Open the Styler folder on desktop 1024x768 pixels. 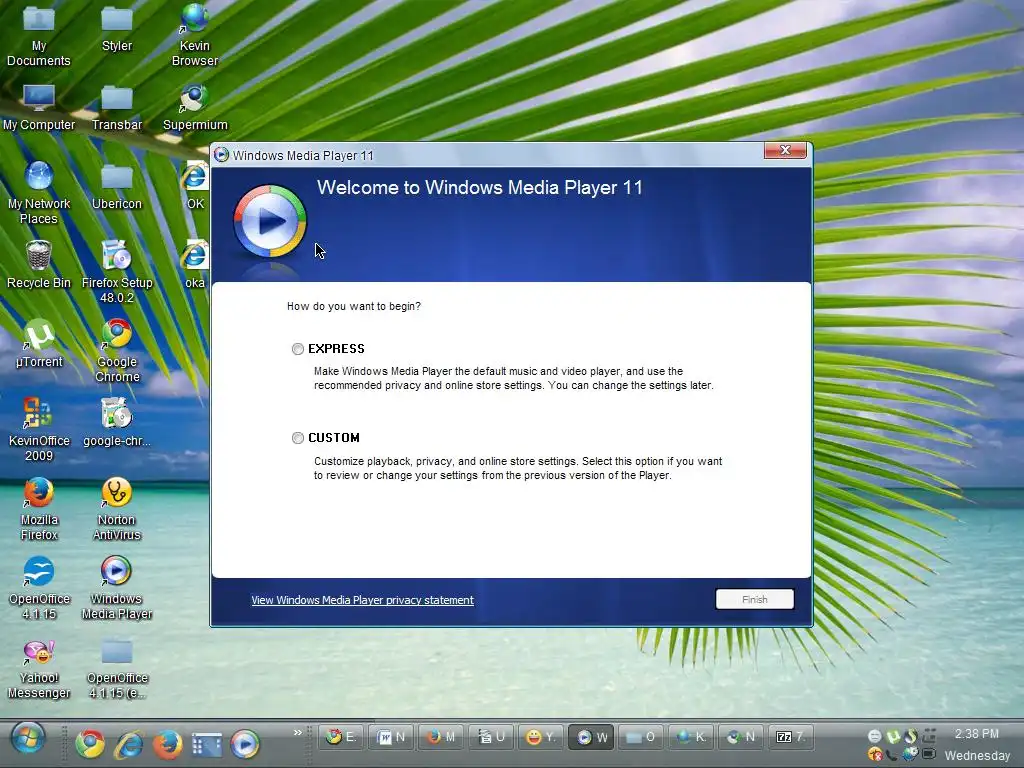117,29
